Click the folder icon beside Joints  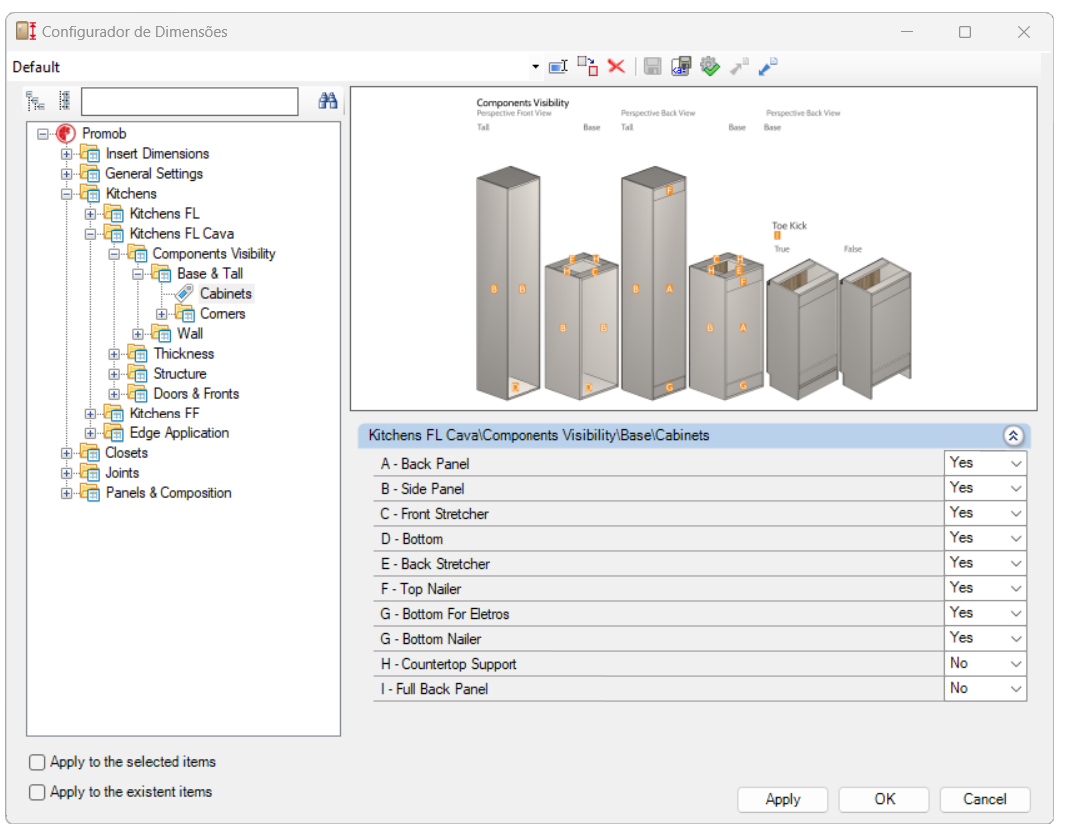coord(90,473)
